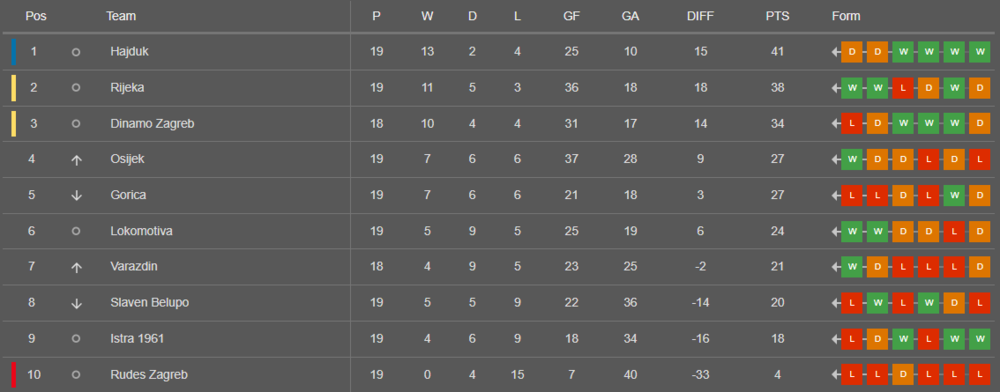Sort by the DIFF column header
Image resolution: width=1000 pixels, height=392 pixels.
[700, 17]
